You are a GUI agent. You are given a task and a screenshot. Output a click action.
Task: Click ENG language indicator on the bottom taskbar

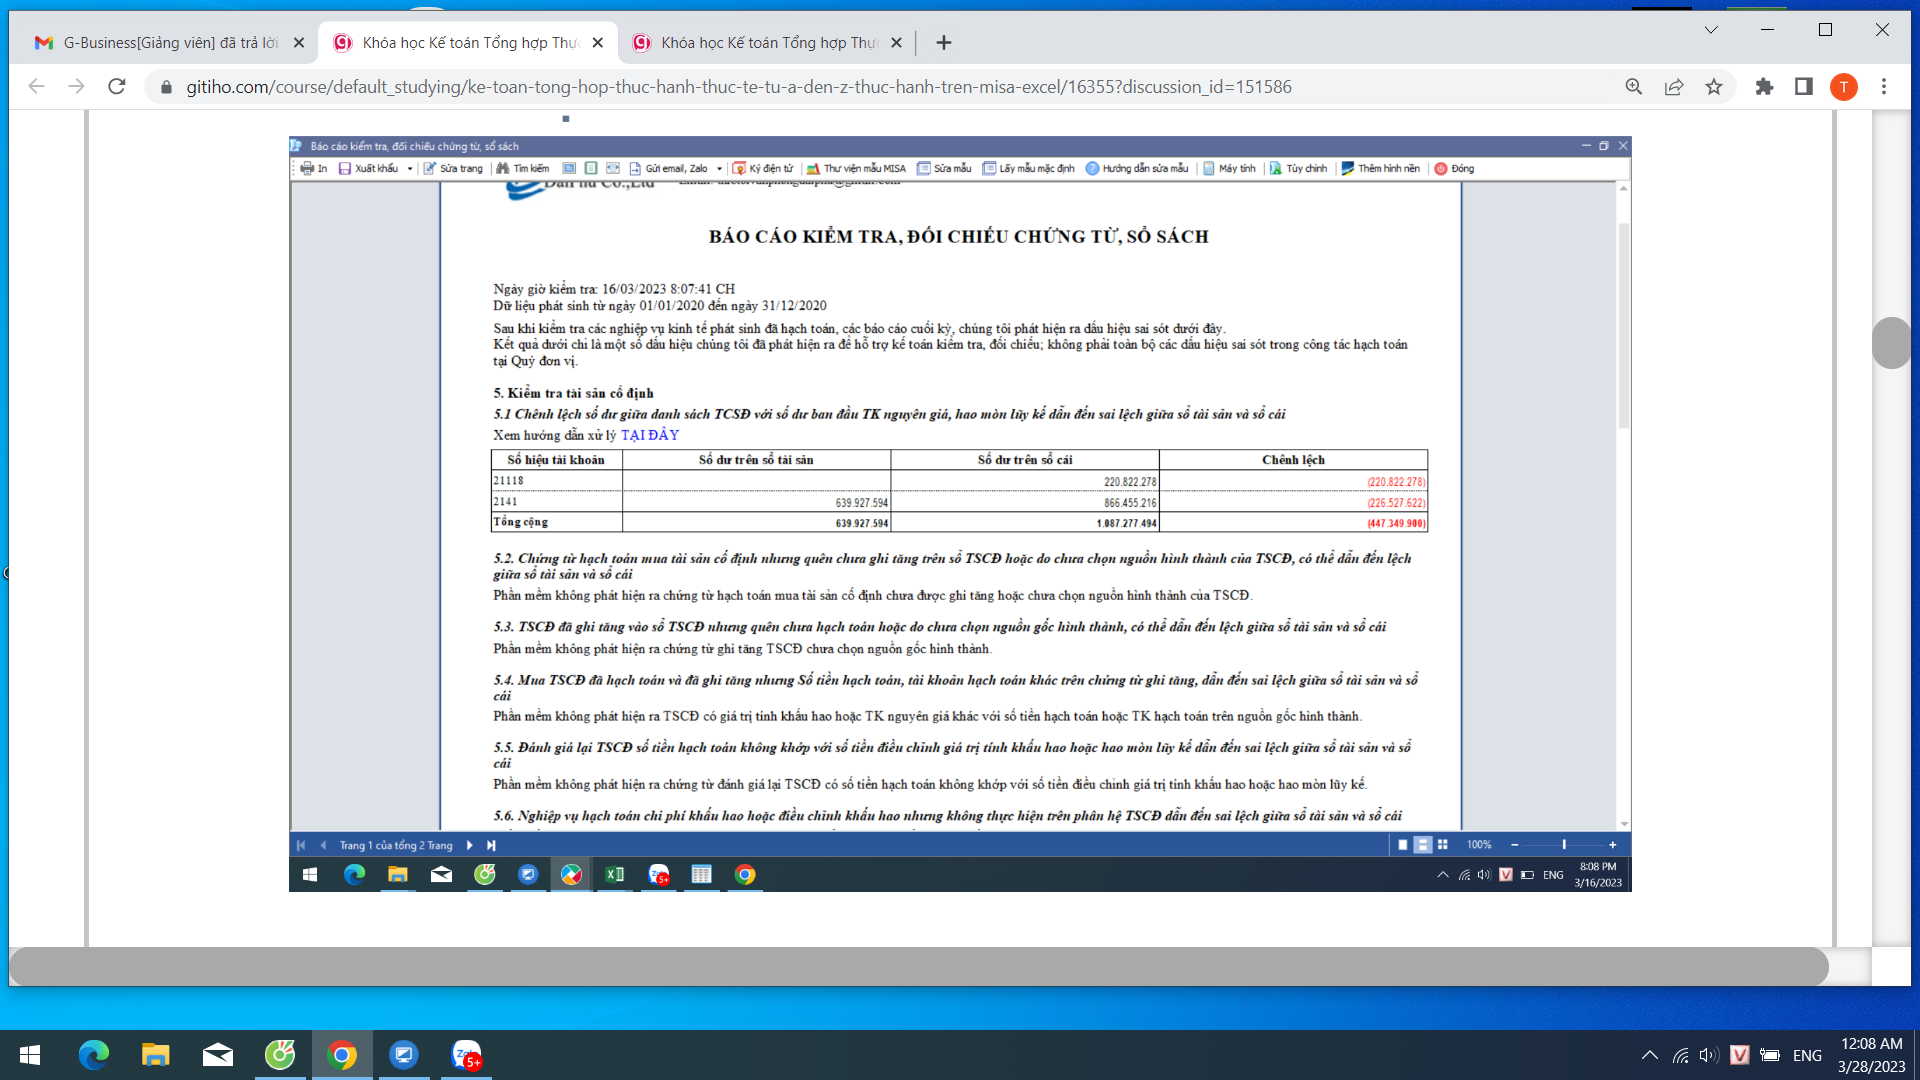1807,1055
